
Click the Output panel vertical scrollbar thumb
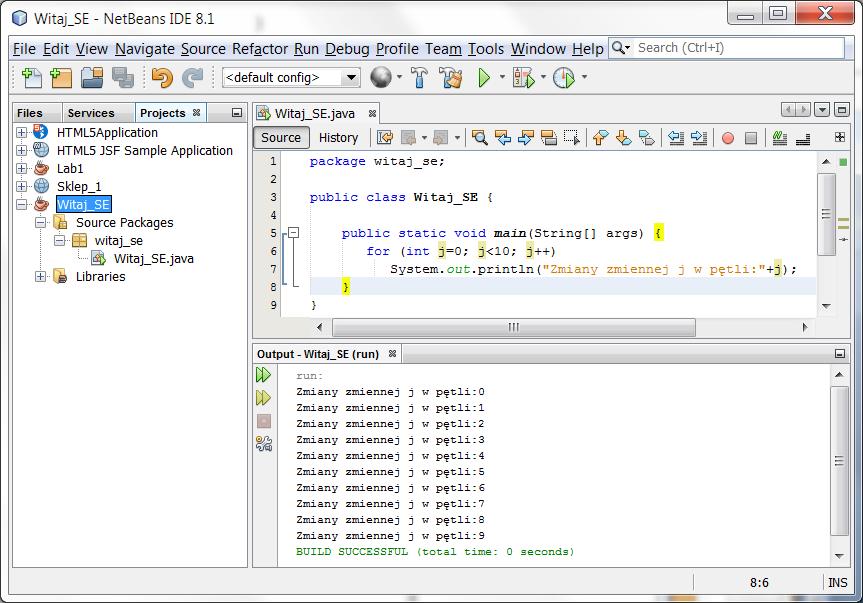(x=839, y=461)
